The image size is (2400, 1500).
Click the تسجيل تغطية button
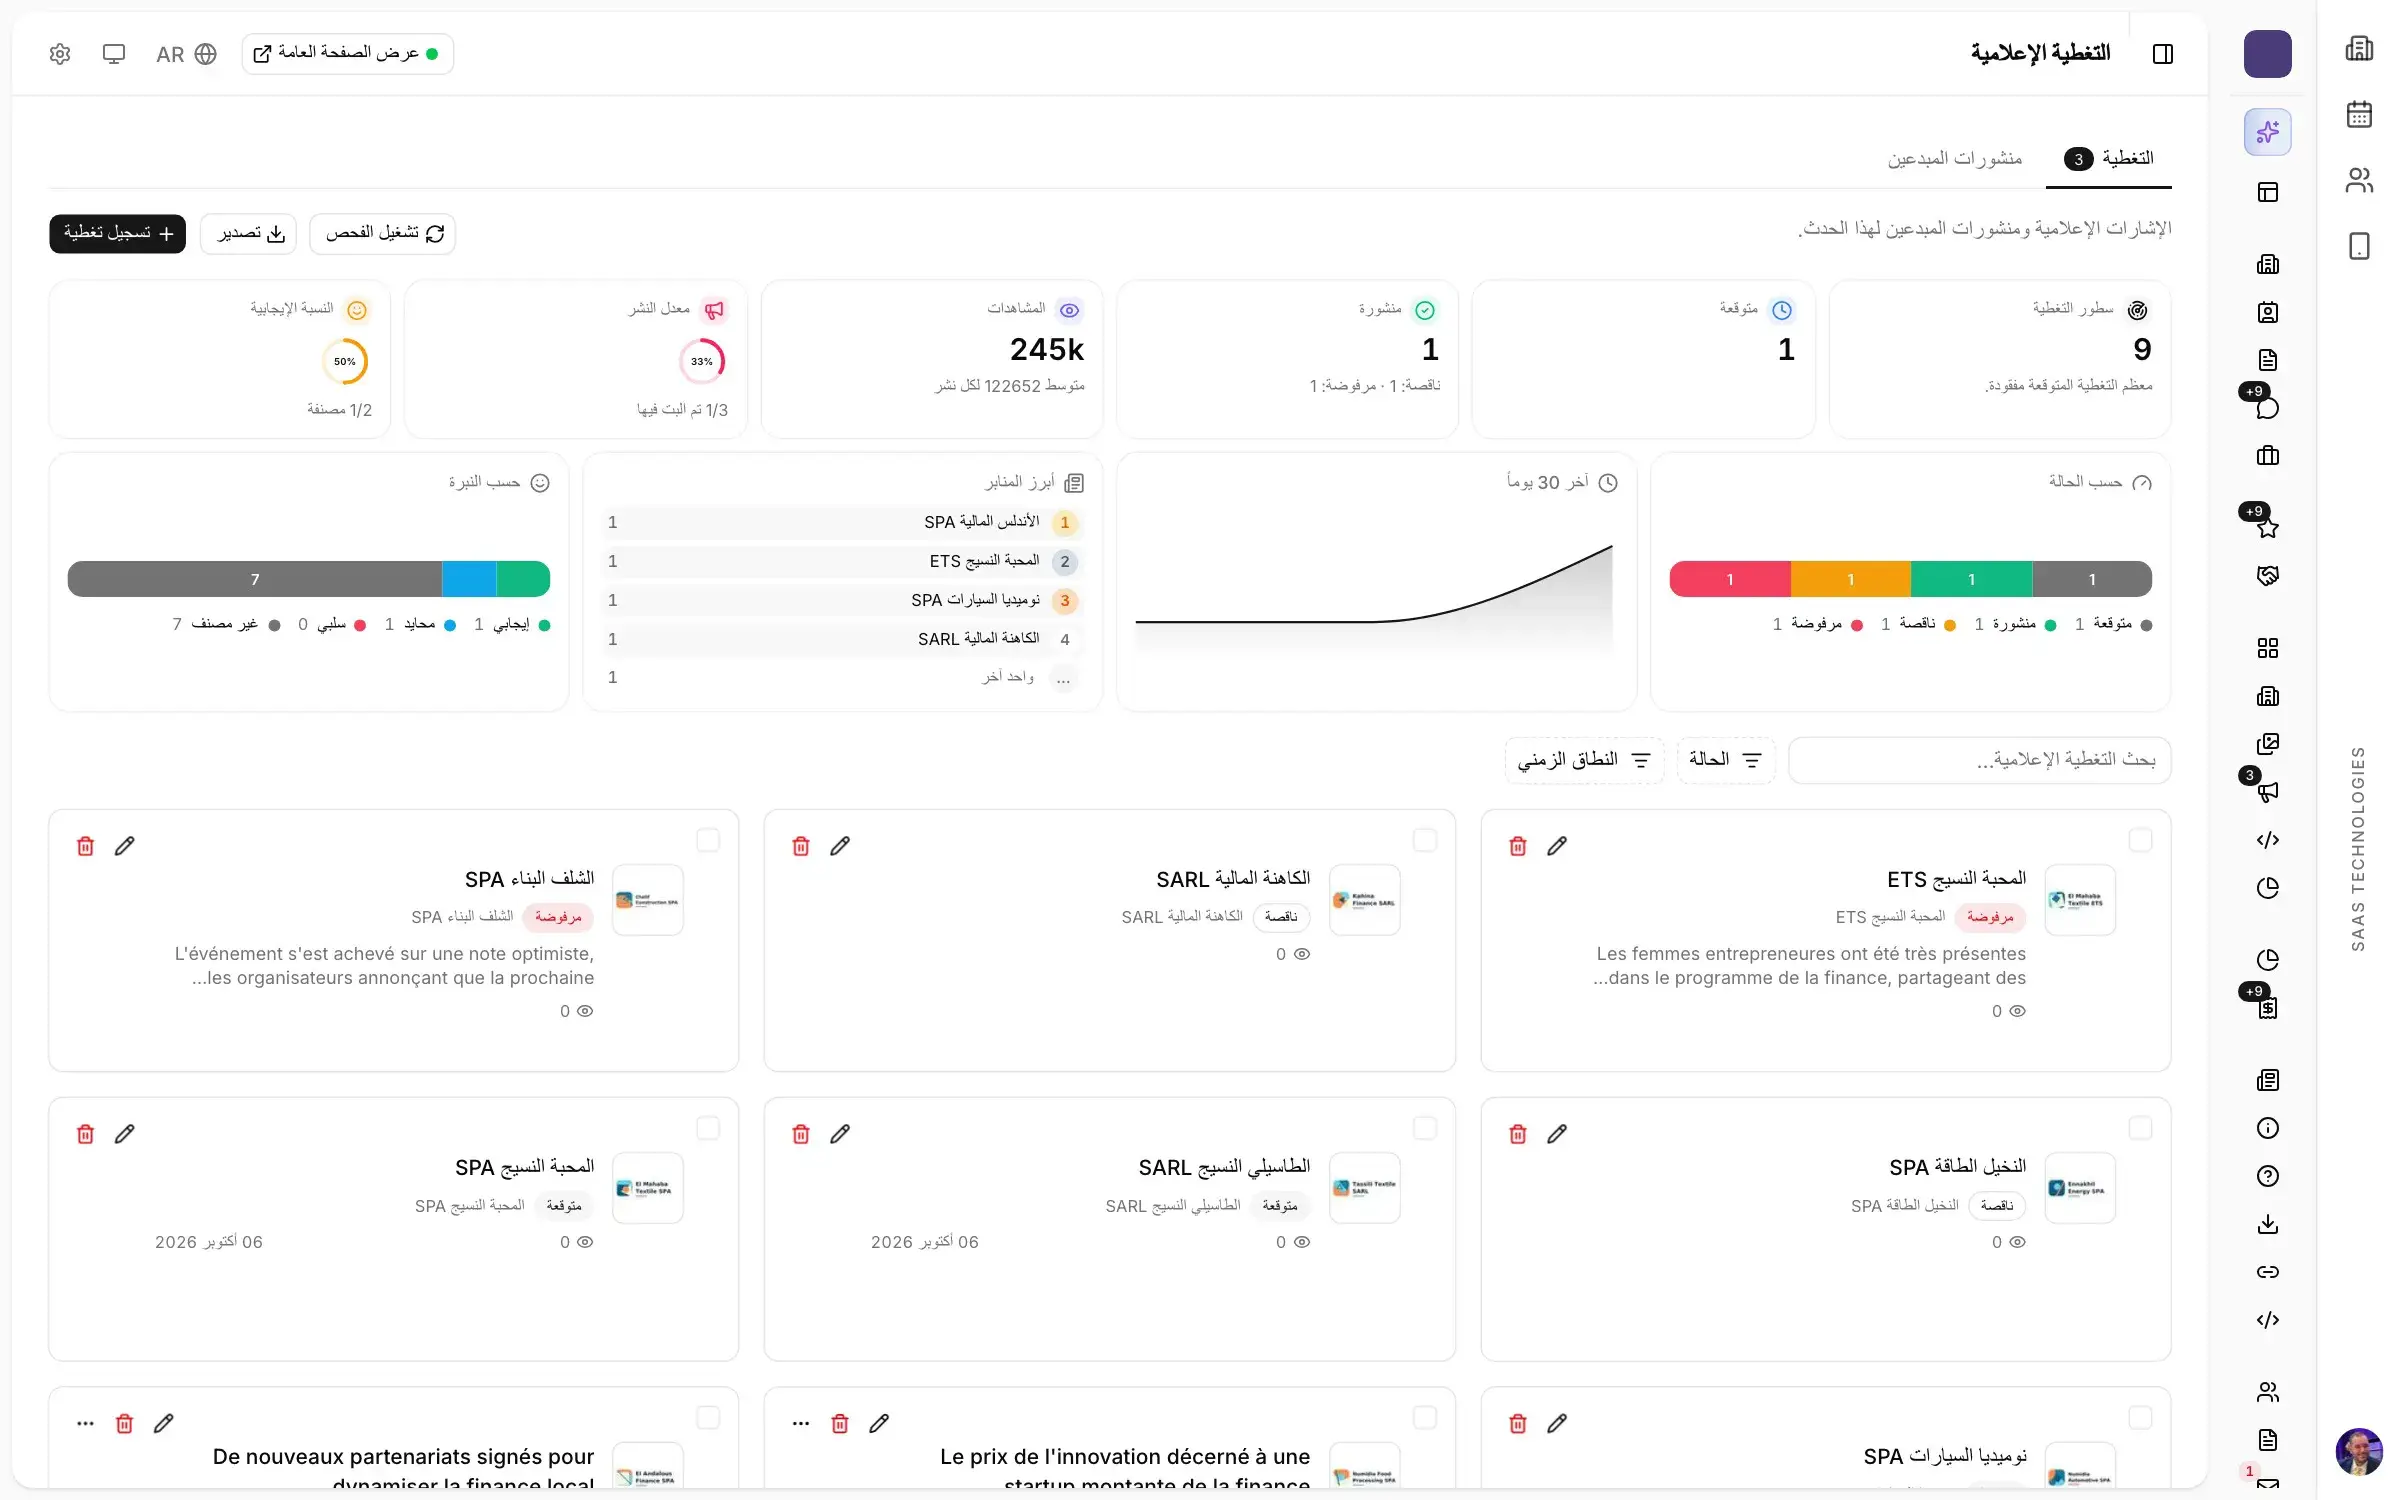[x=117, y=233]
